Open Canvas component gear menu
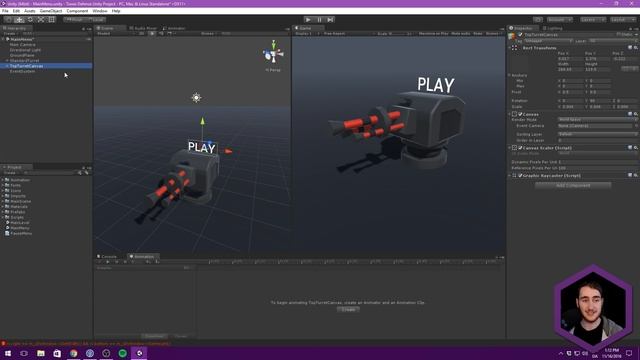 coord(636,114)
